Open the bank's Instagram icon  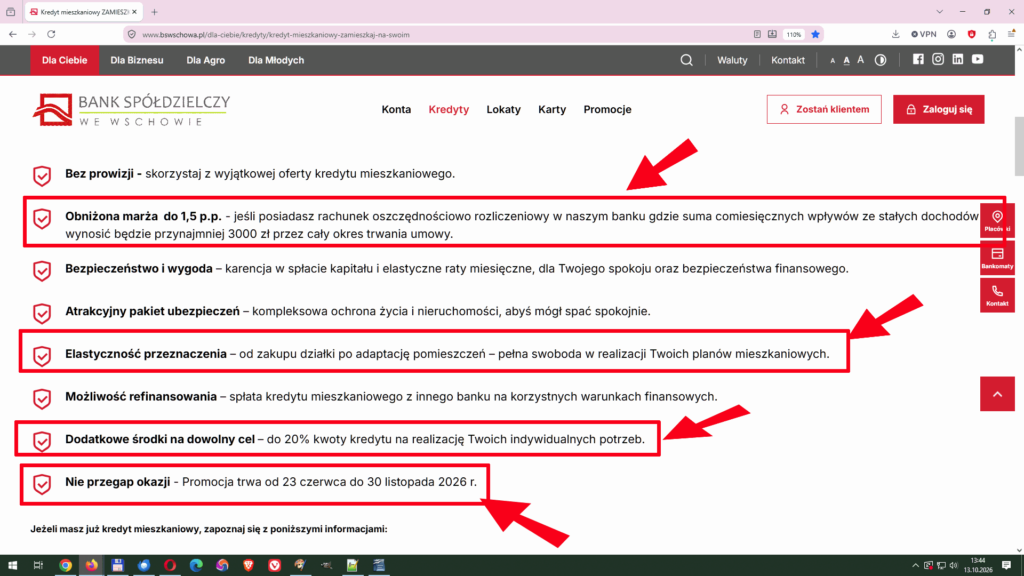point(938,59)
